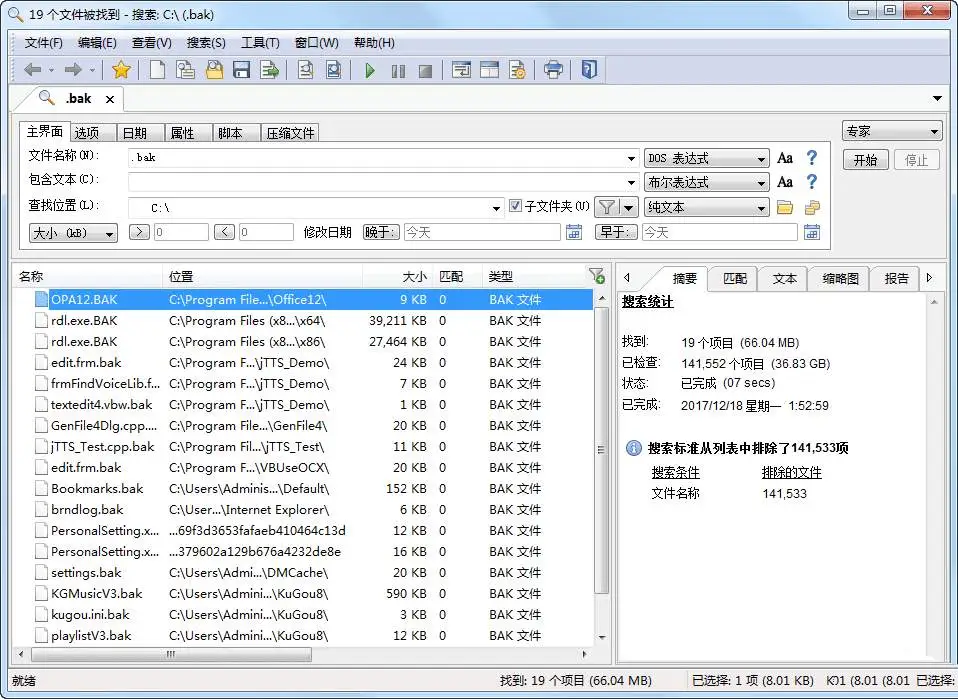
Task: Toggle case sensitivity Aa beside 包含文本 field
Action: click(x=786, y=182)
